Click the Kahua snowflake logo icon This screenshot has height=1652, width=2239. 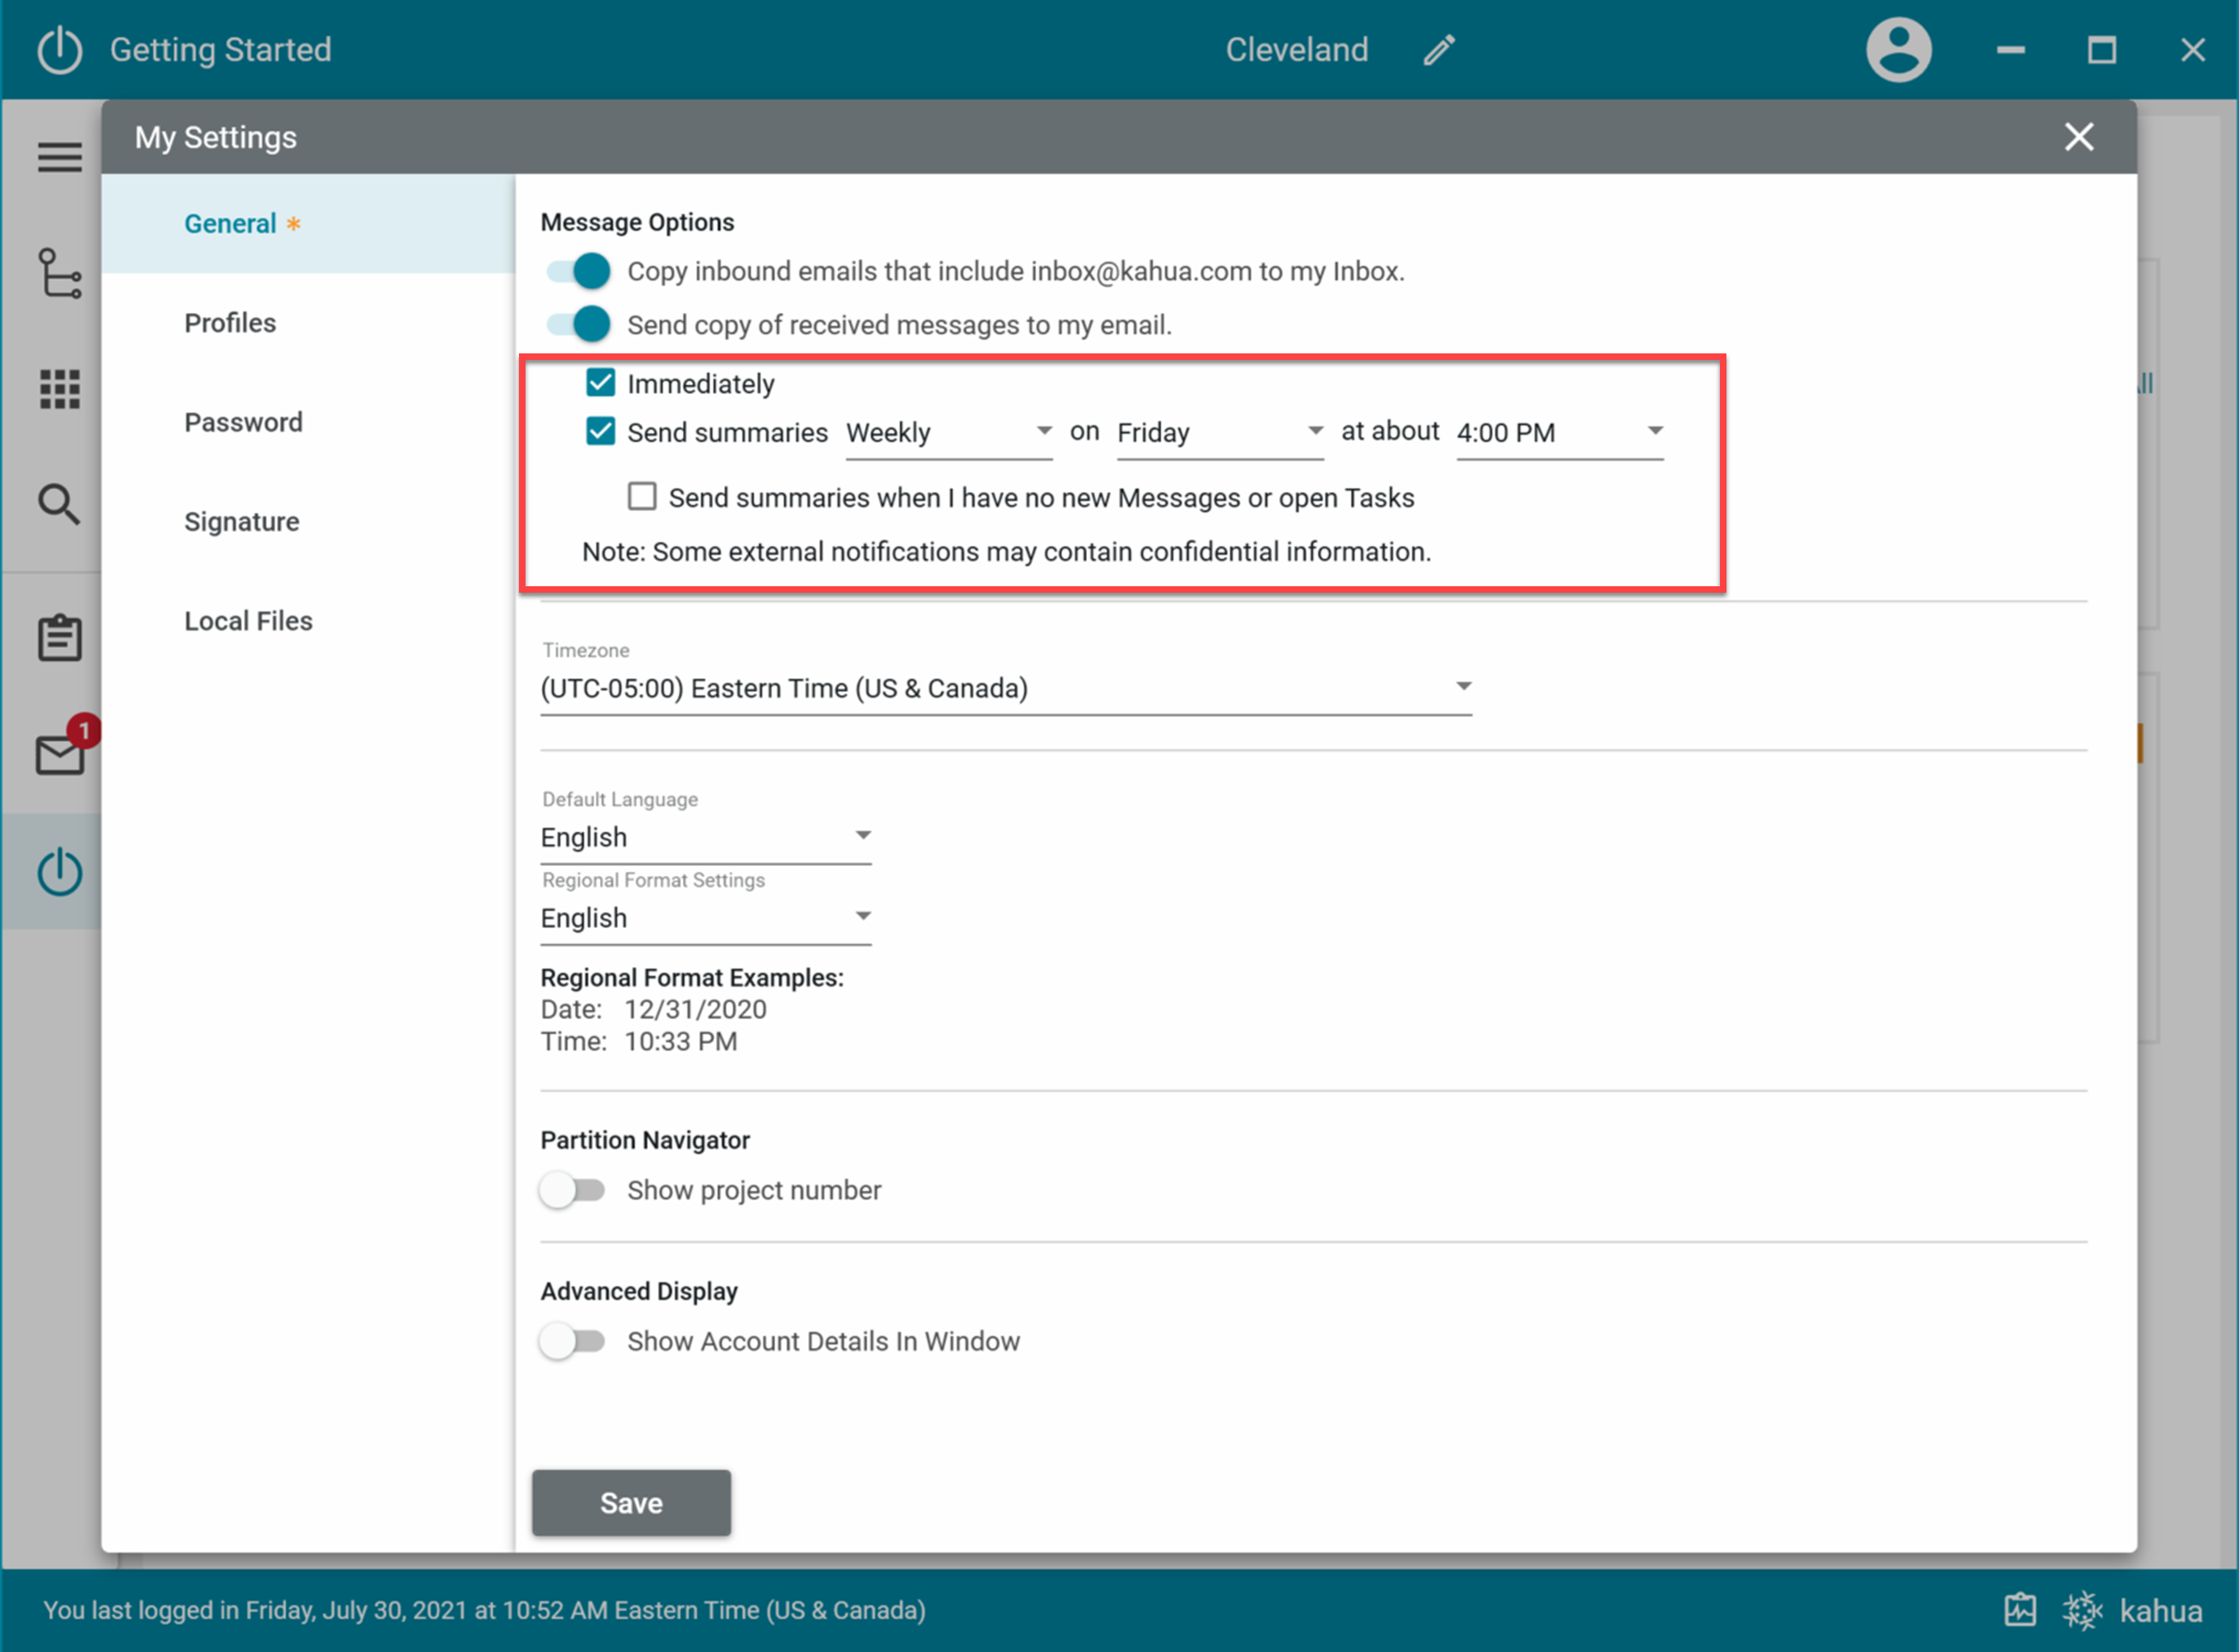(x=2082, y=1610)
